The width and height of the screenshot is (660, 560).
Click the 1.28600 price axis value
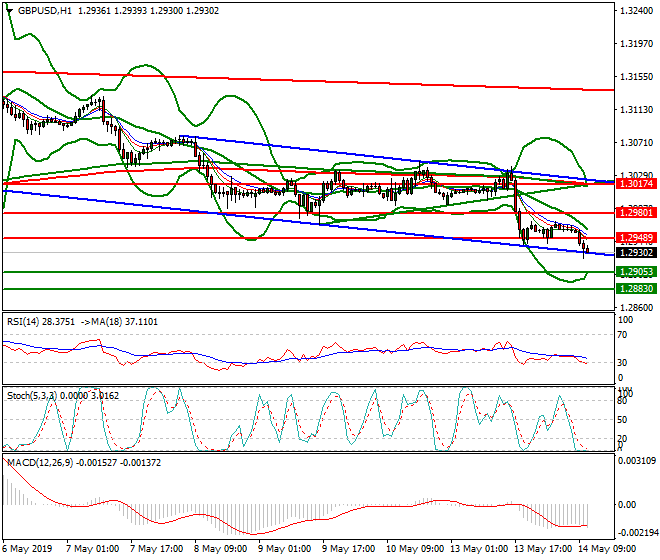pos(636,308)
